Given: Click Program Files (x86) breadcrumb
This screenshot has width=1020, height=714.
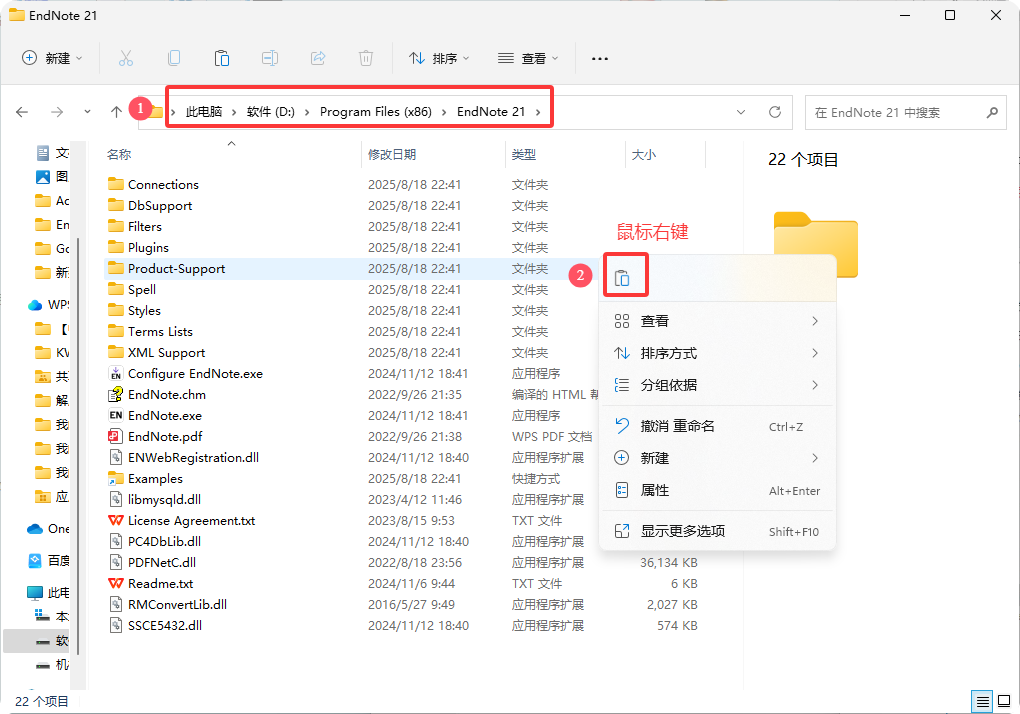Looking at the screenshot, I should click(376, 112).
